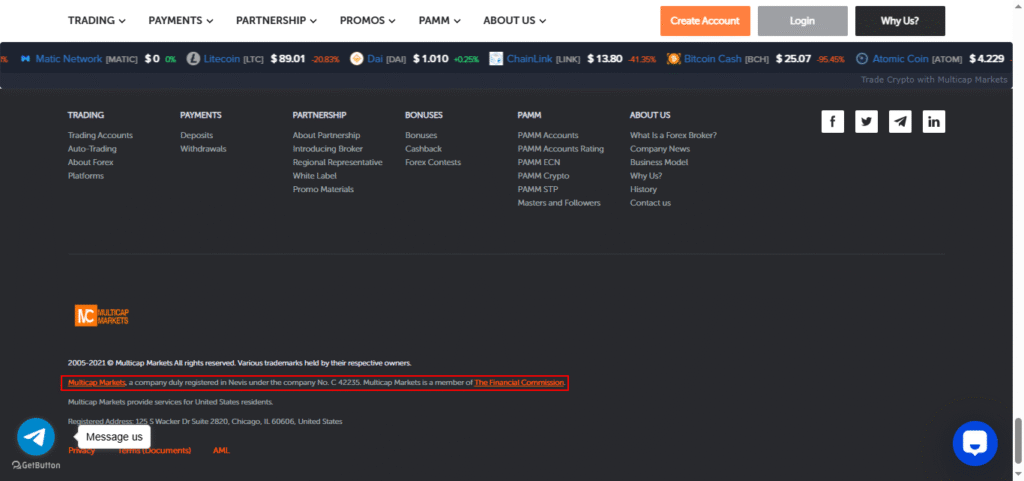
Task: Click the blue Telegram Message us bubble
Action: (36, 437)
